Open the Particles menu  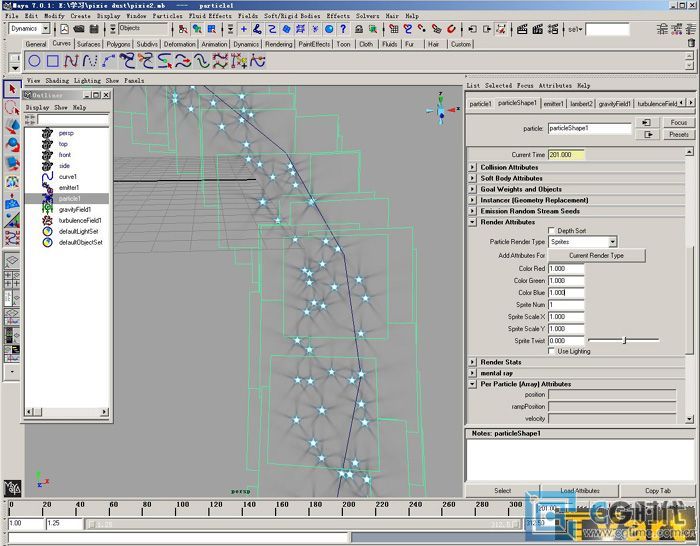coord(167,16)
